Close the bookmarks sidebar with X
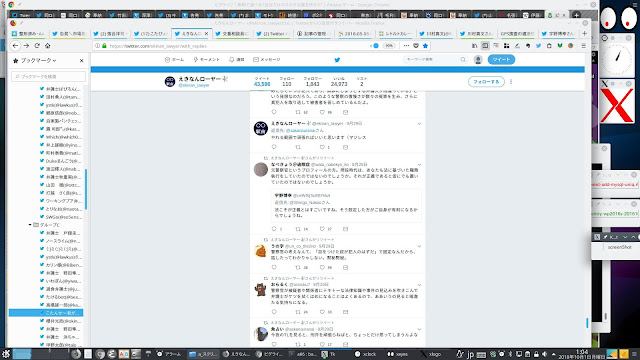This screenshot has width=640, height=360. 82,60
